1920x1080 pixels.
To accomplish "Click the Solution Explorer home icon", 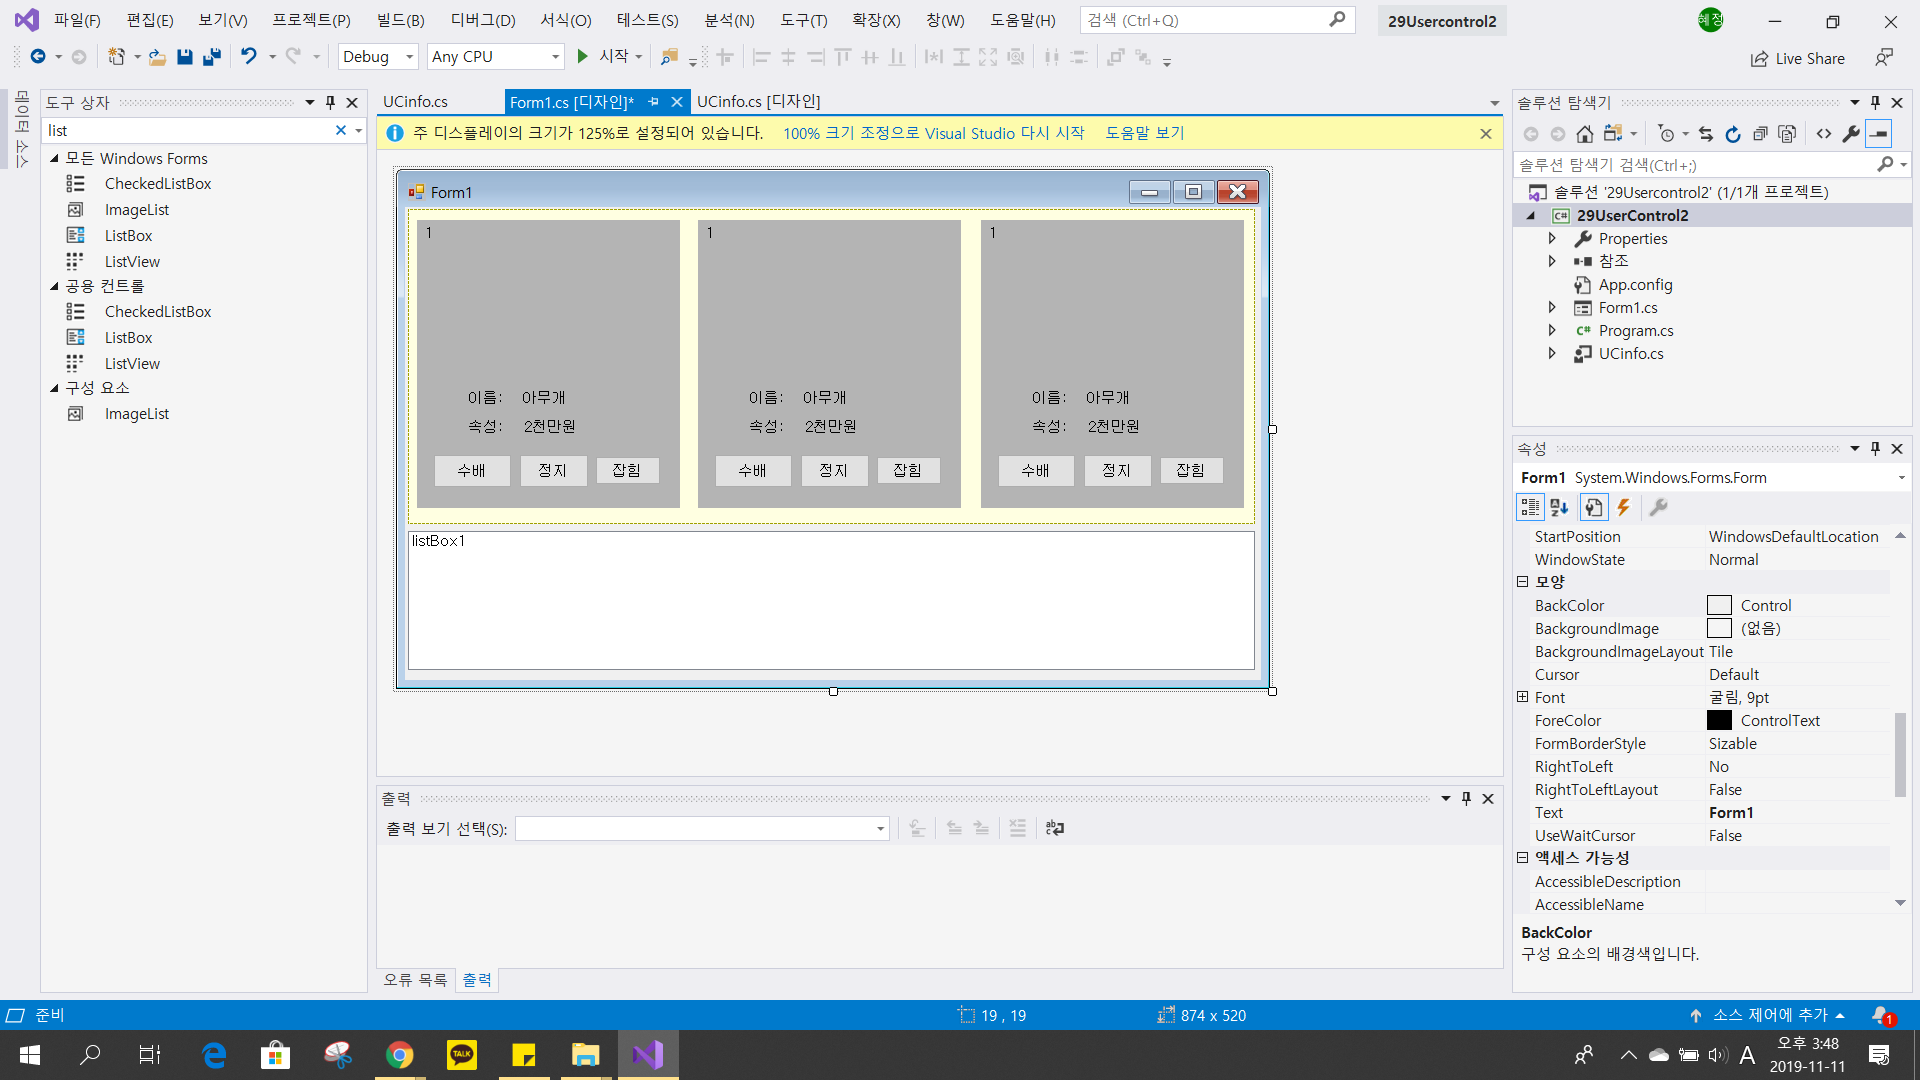I will click(x=1584, y=134).
